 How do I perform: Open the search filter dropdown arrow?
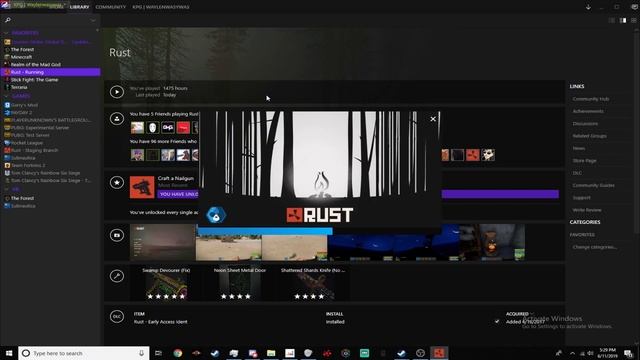click(93, 20)
